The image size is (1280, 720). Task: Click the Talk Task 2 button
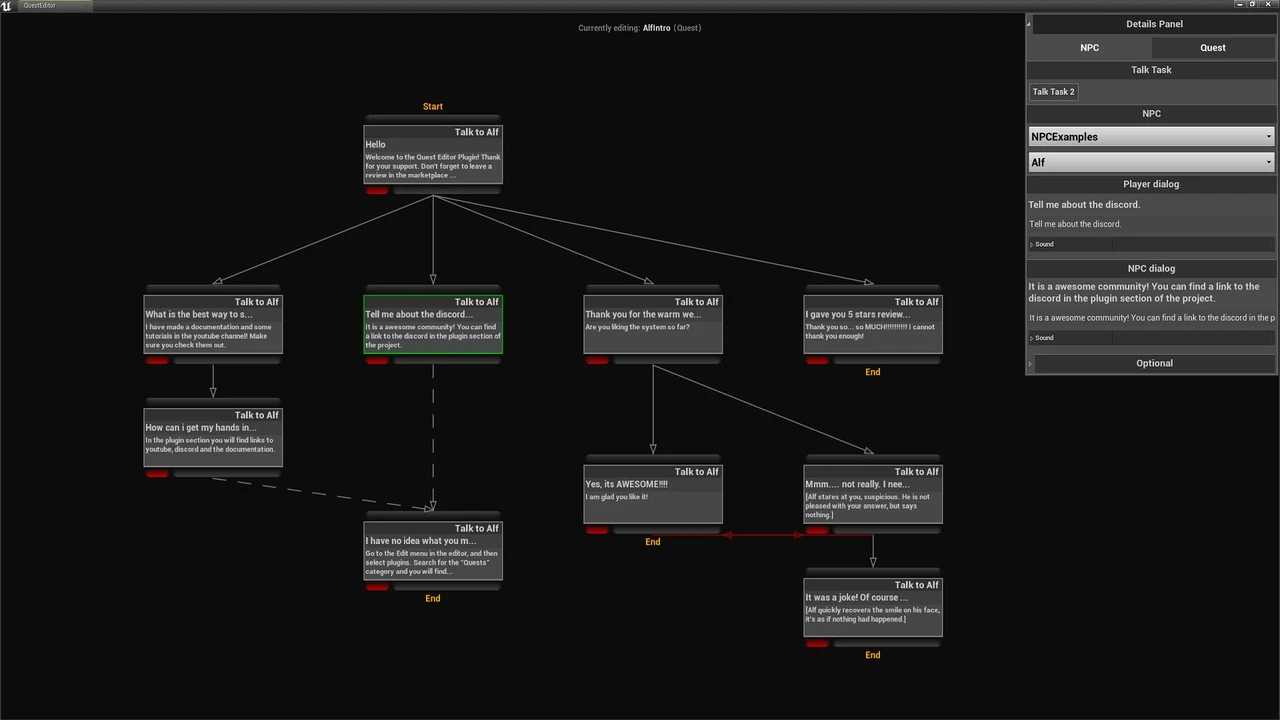1053,92
